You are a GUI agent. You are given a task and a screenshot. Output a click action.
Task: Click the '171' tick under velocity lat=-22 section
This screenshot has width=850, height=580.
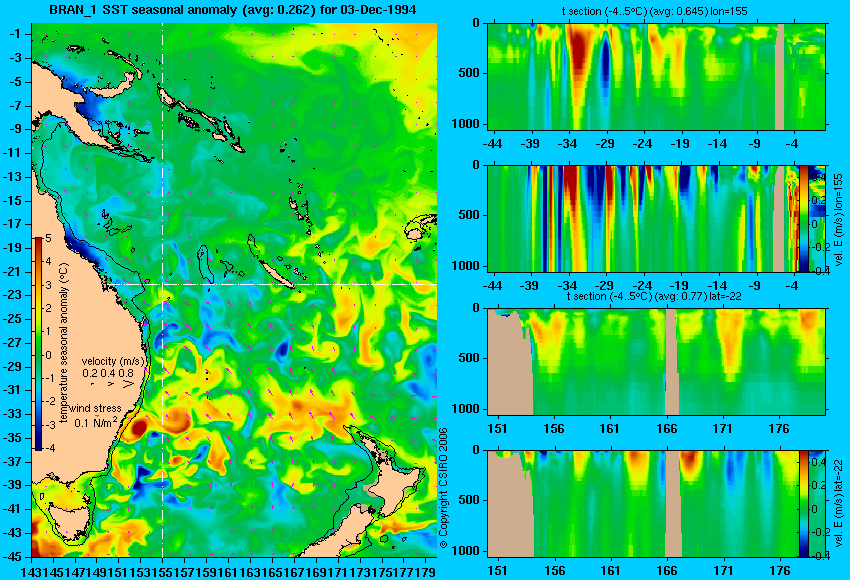[723, 571]
